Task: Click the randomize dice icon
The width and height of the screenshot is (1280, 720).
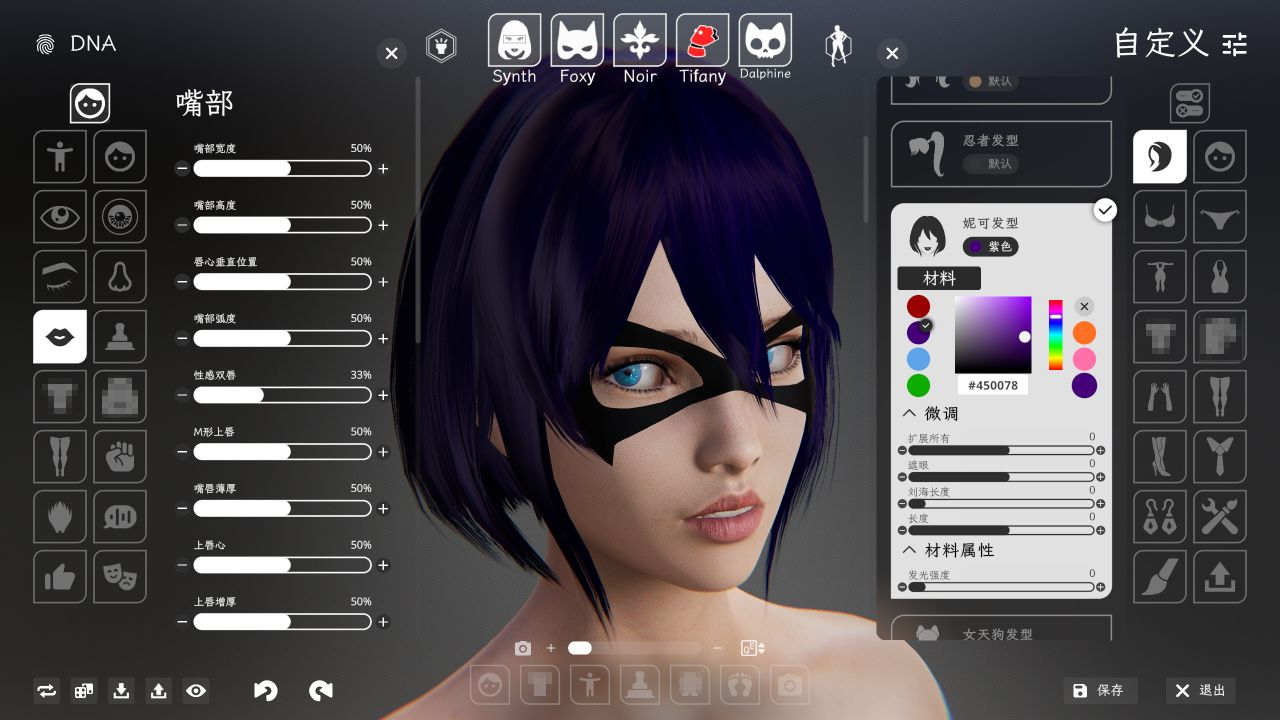Action: point(84,690)
